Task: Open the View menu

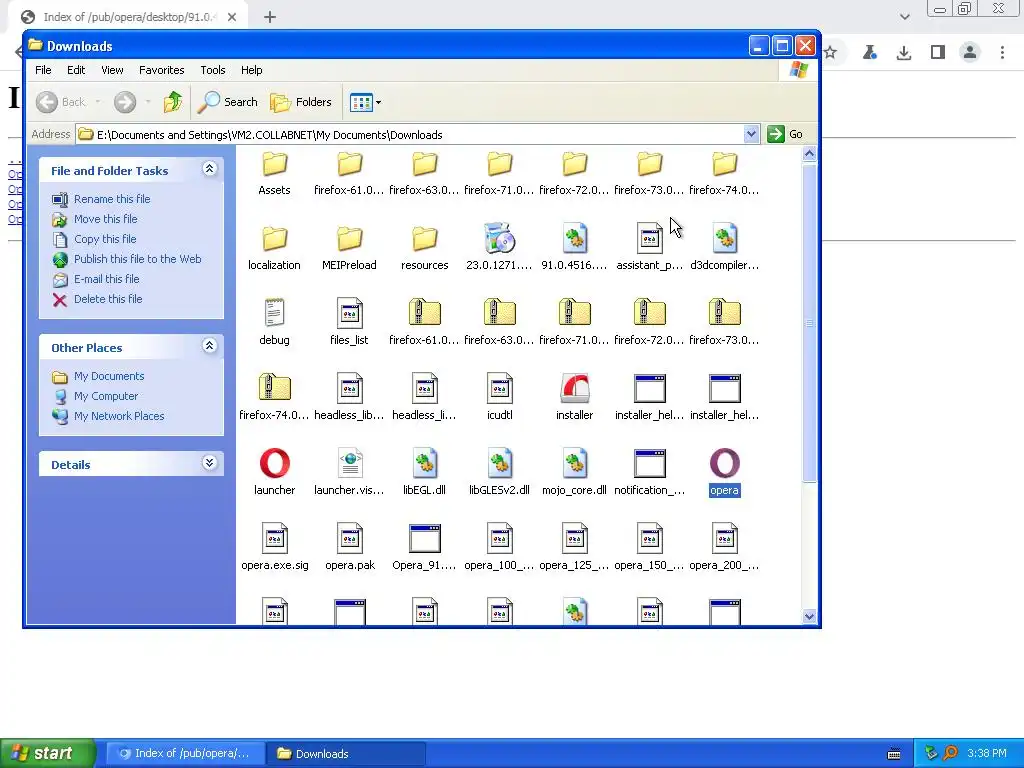Action: (112, 70)
